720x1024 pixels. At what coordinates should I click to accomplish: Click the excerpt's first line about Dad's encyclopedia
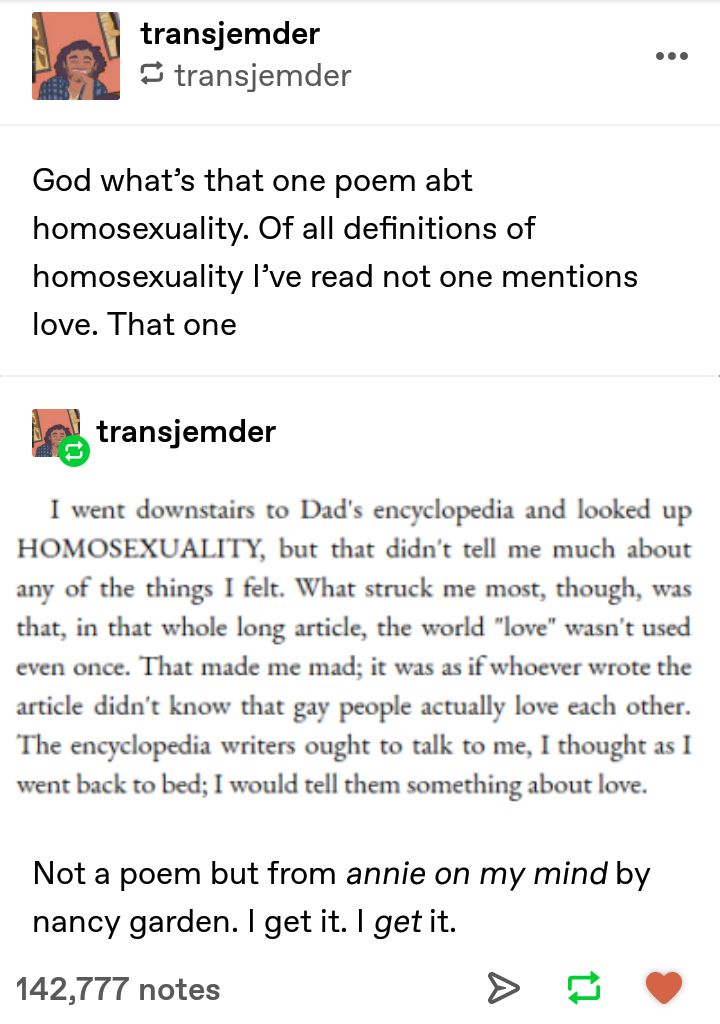click(x=370, y=510)
